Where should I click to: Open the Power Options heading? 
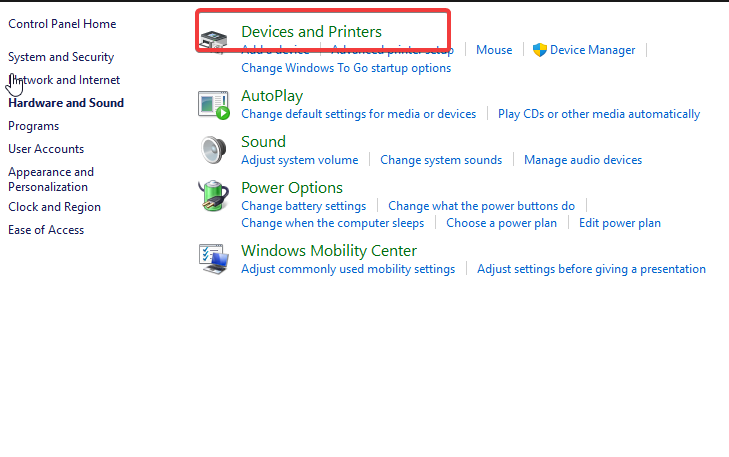coord(292,188)
